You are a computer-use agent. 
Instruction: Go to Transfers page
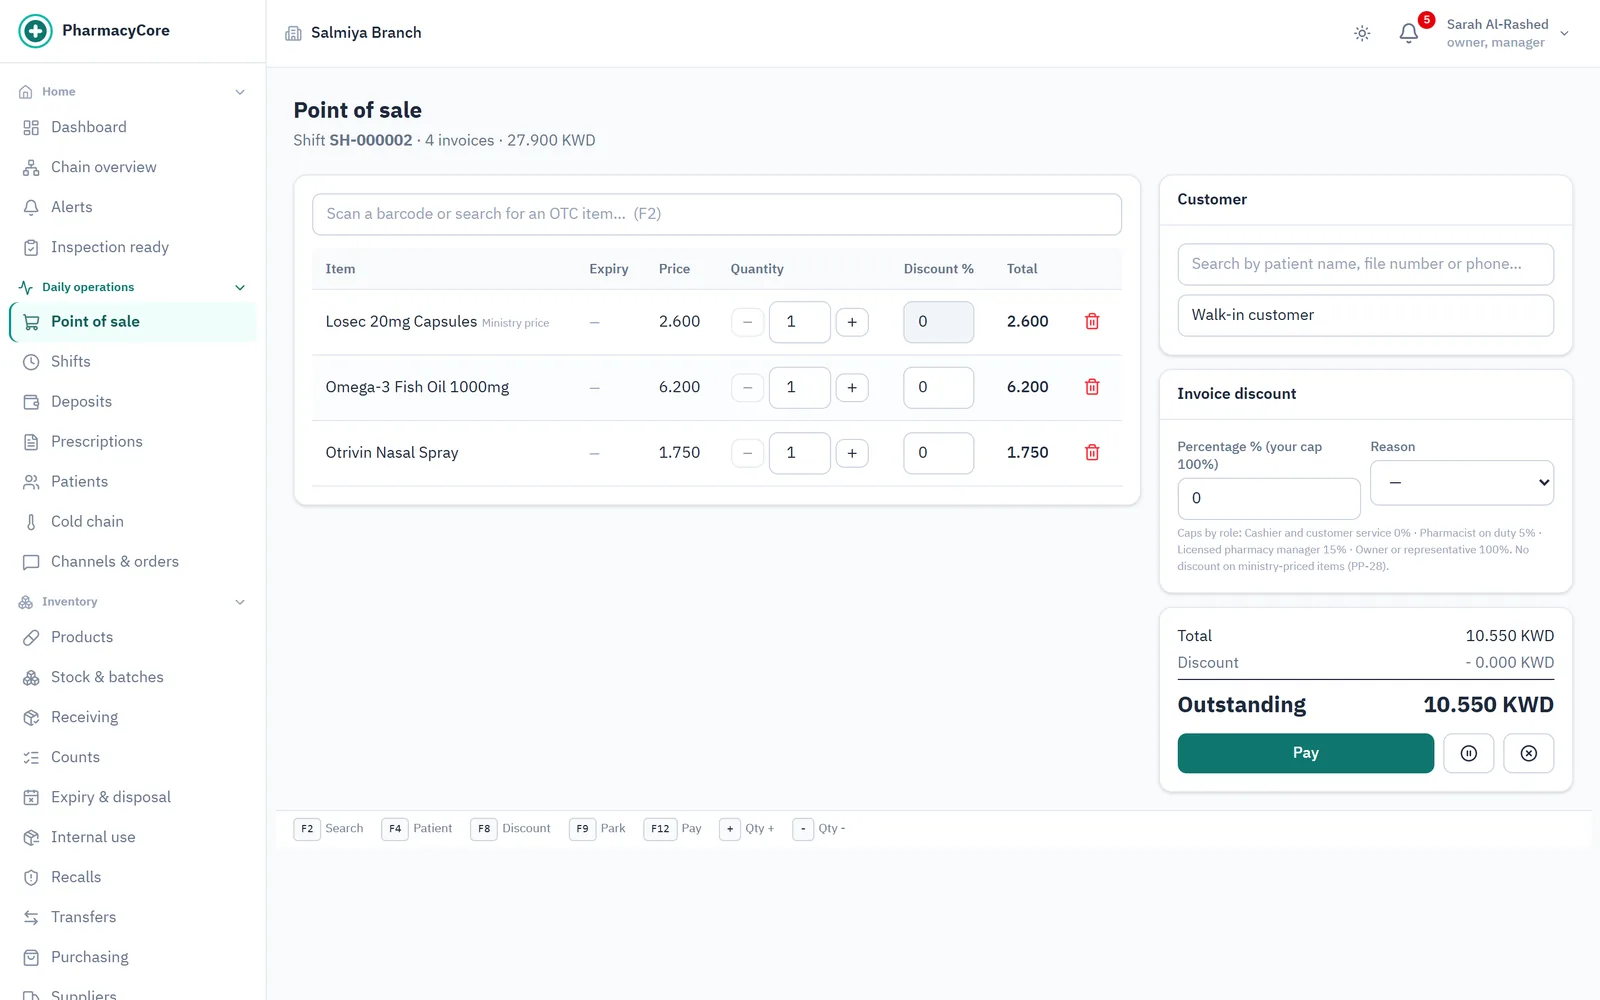point(132,917)
